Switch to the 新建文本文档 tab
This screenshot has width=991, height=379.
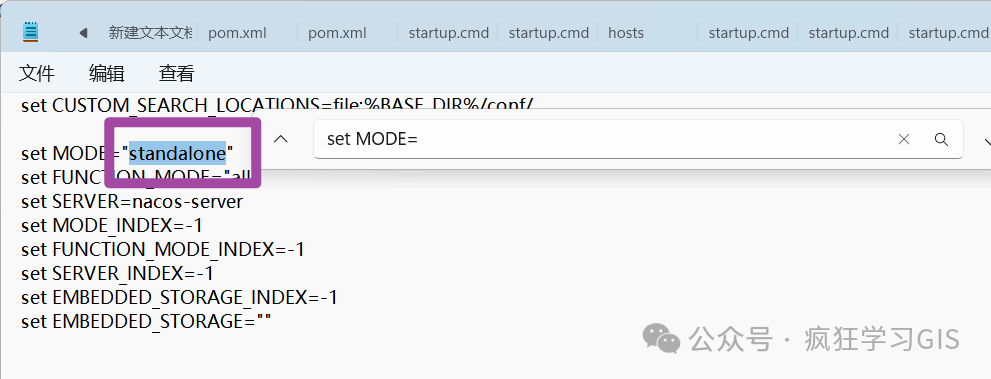click(150, 33)
